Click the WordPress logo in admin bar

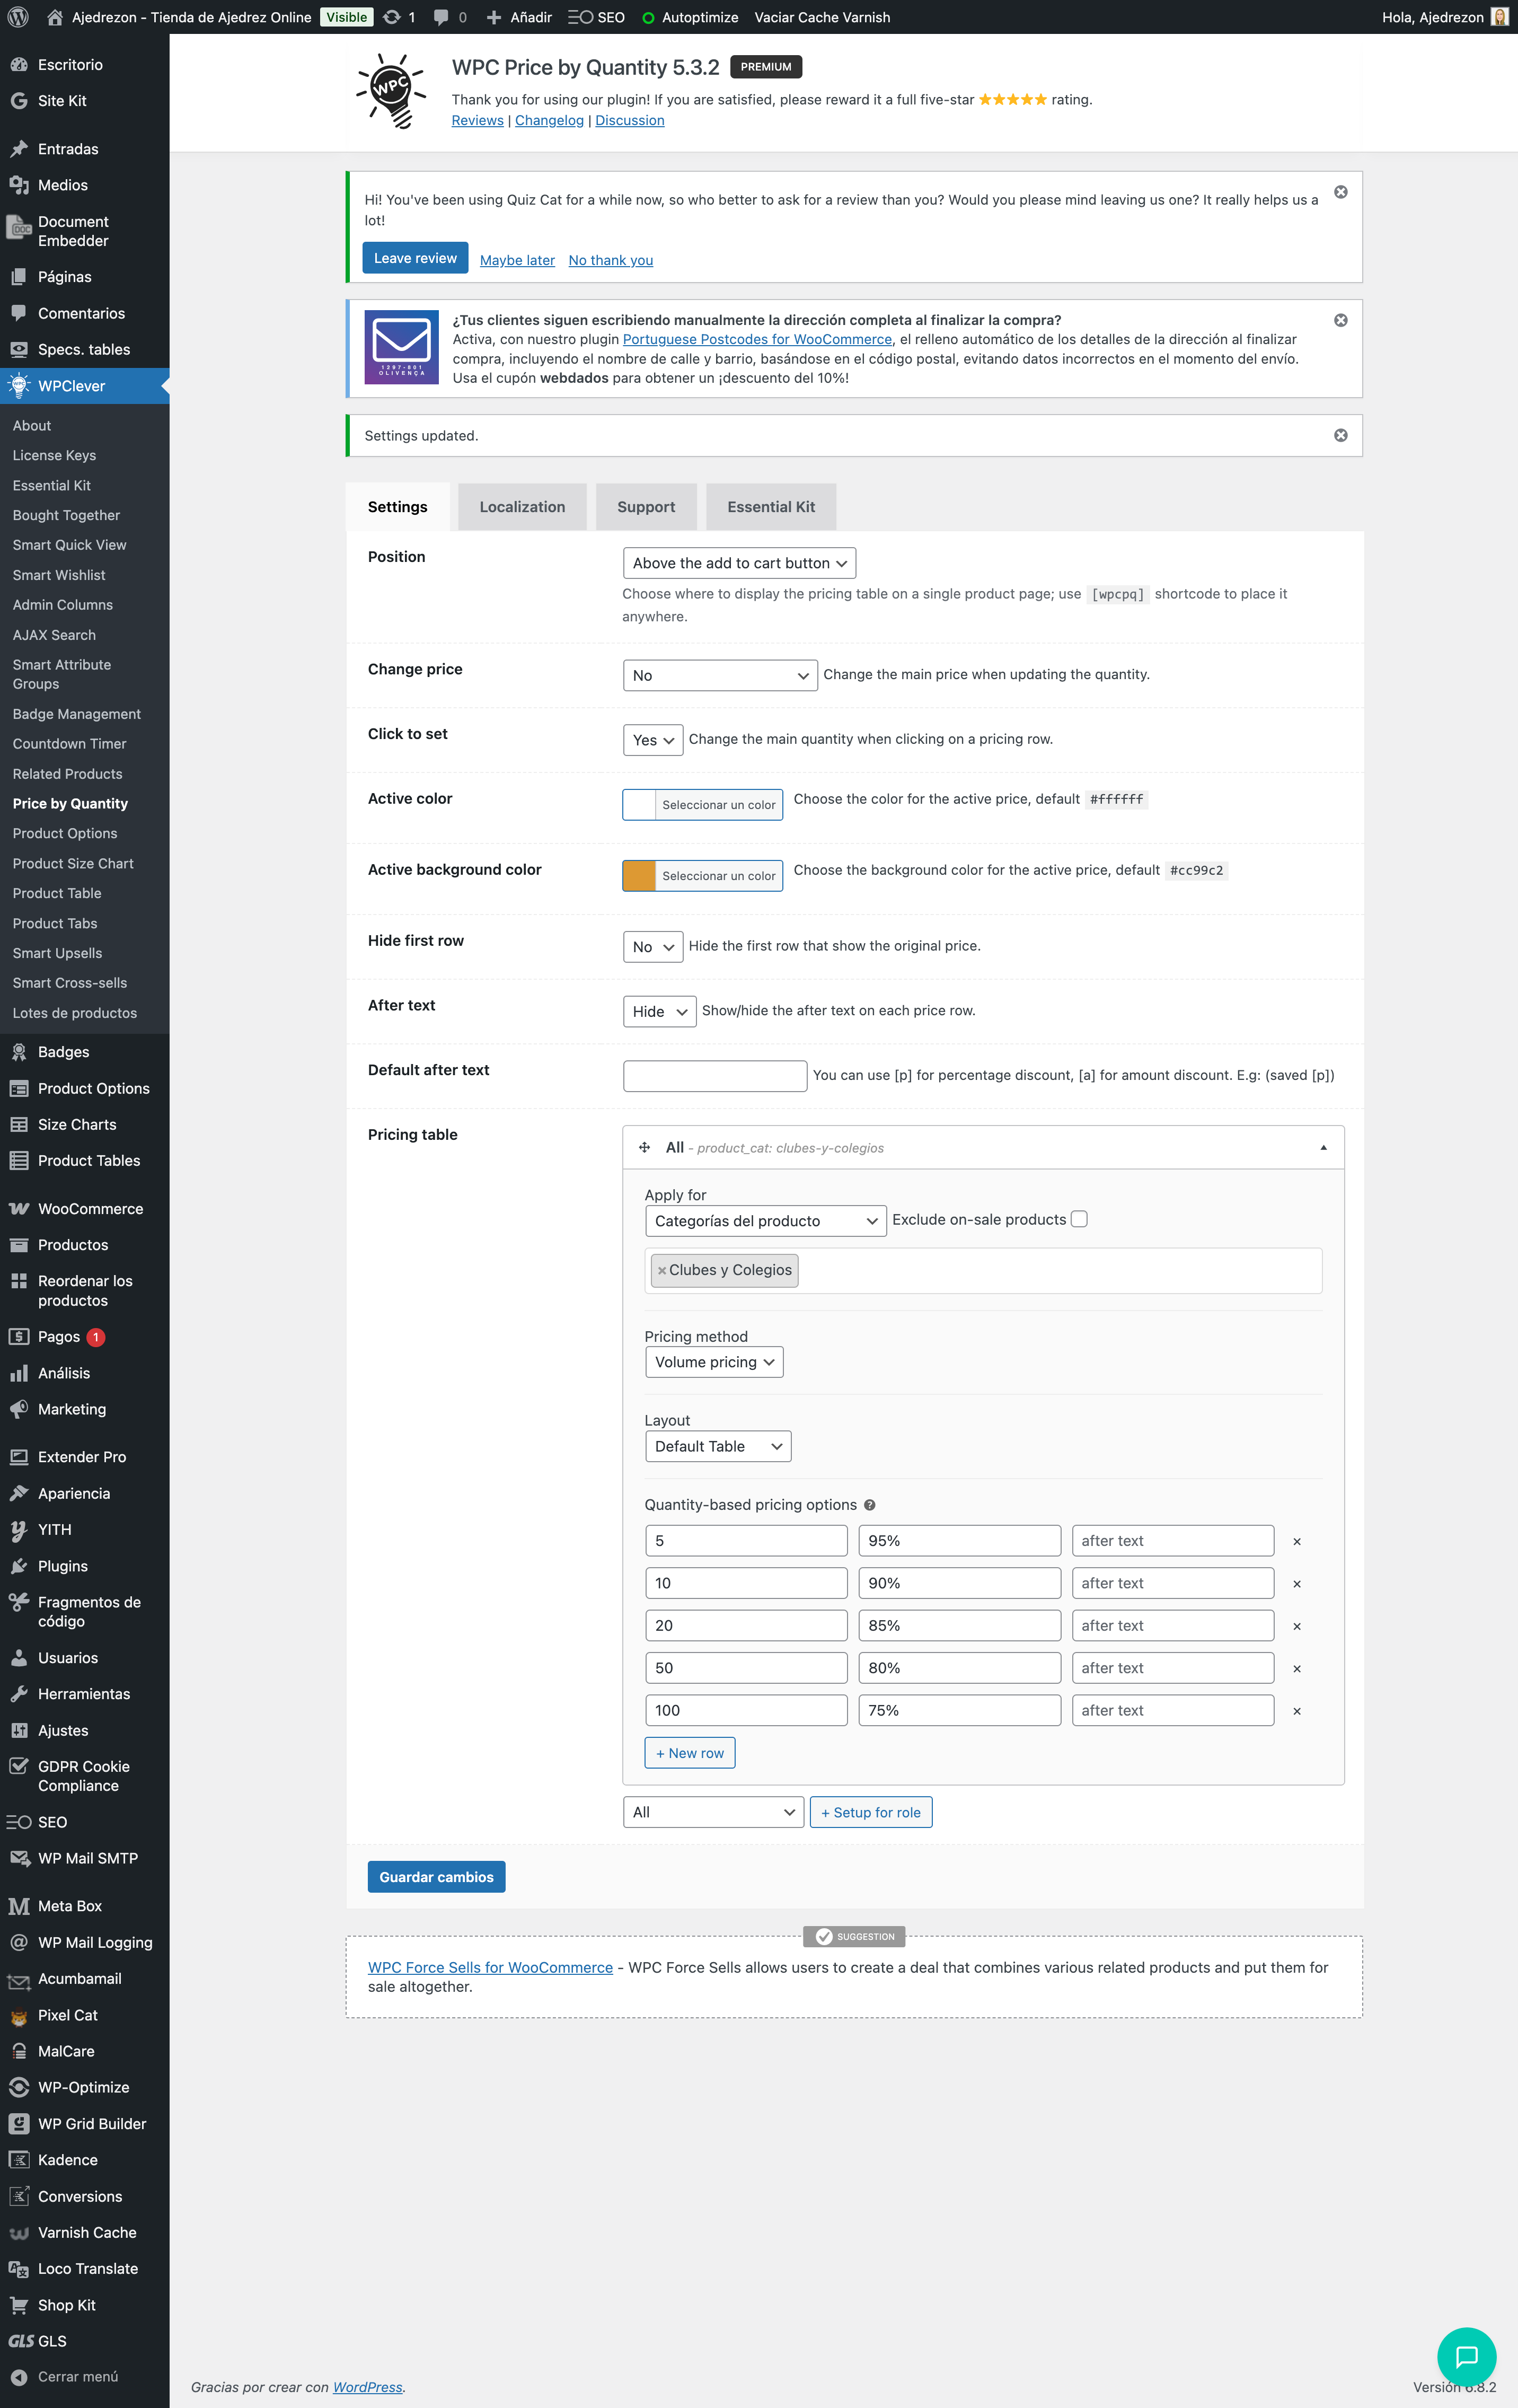click(x=18, y=17)
